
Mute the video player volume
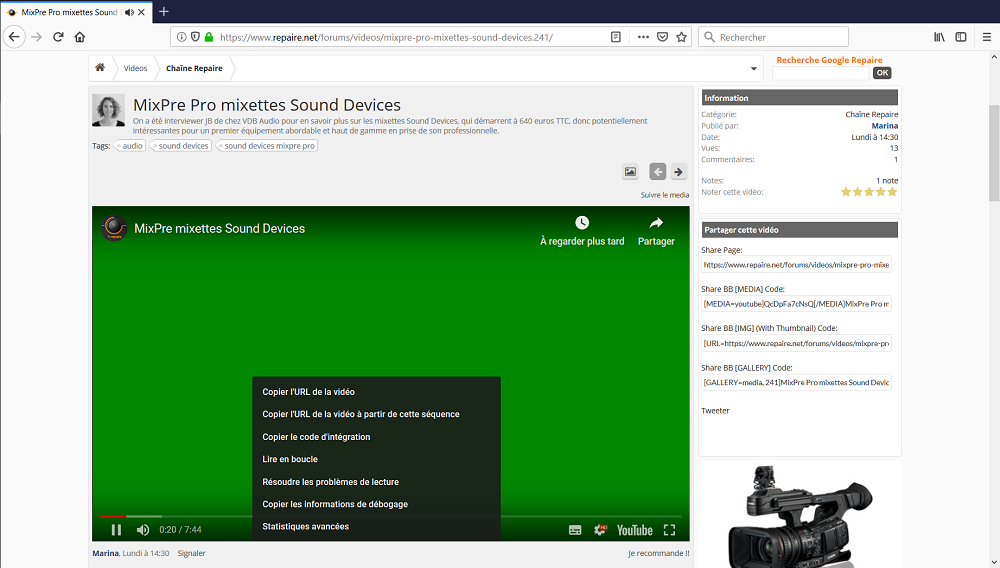(143, 530)
